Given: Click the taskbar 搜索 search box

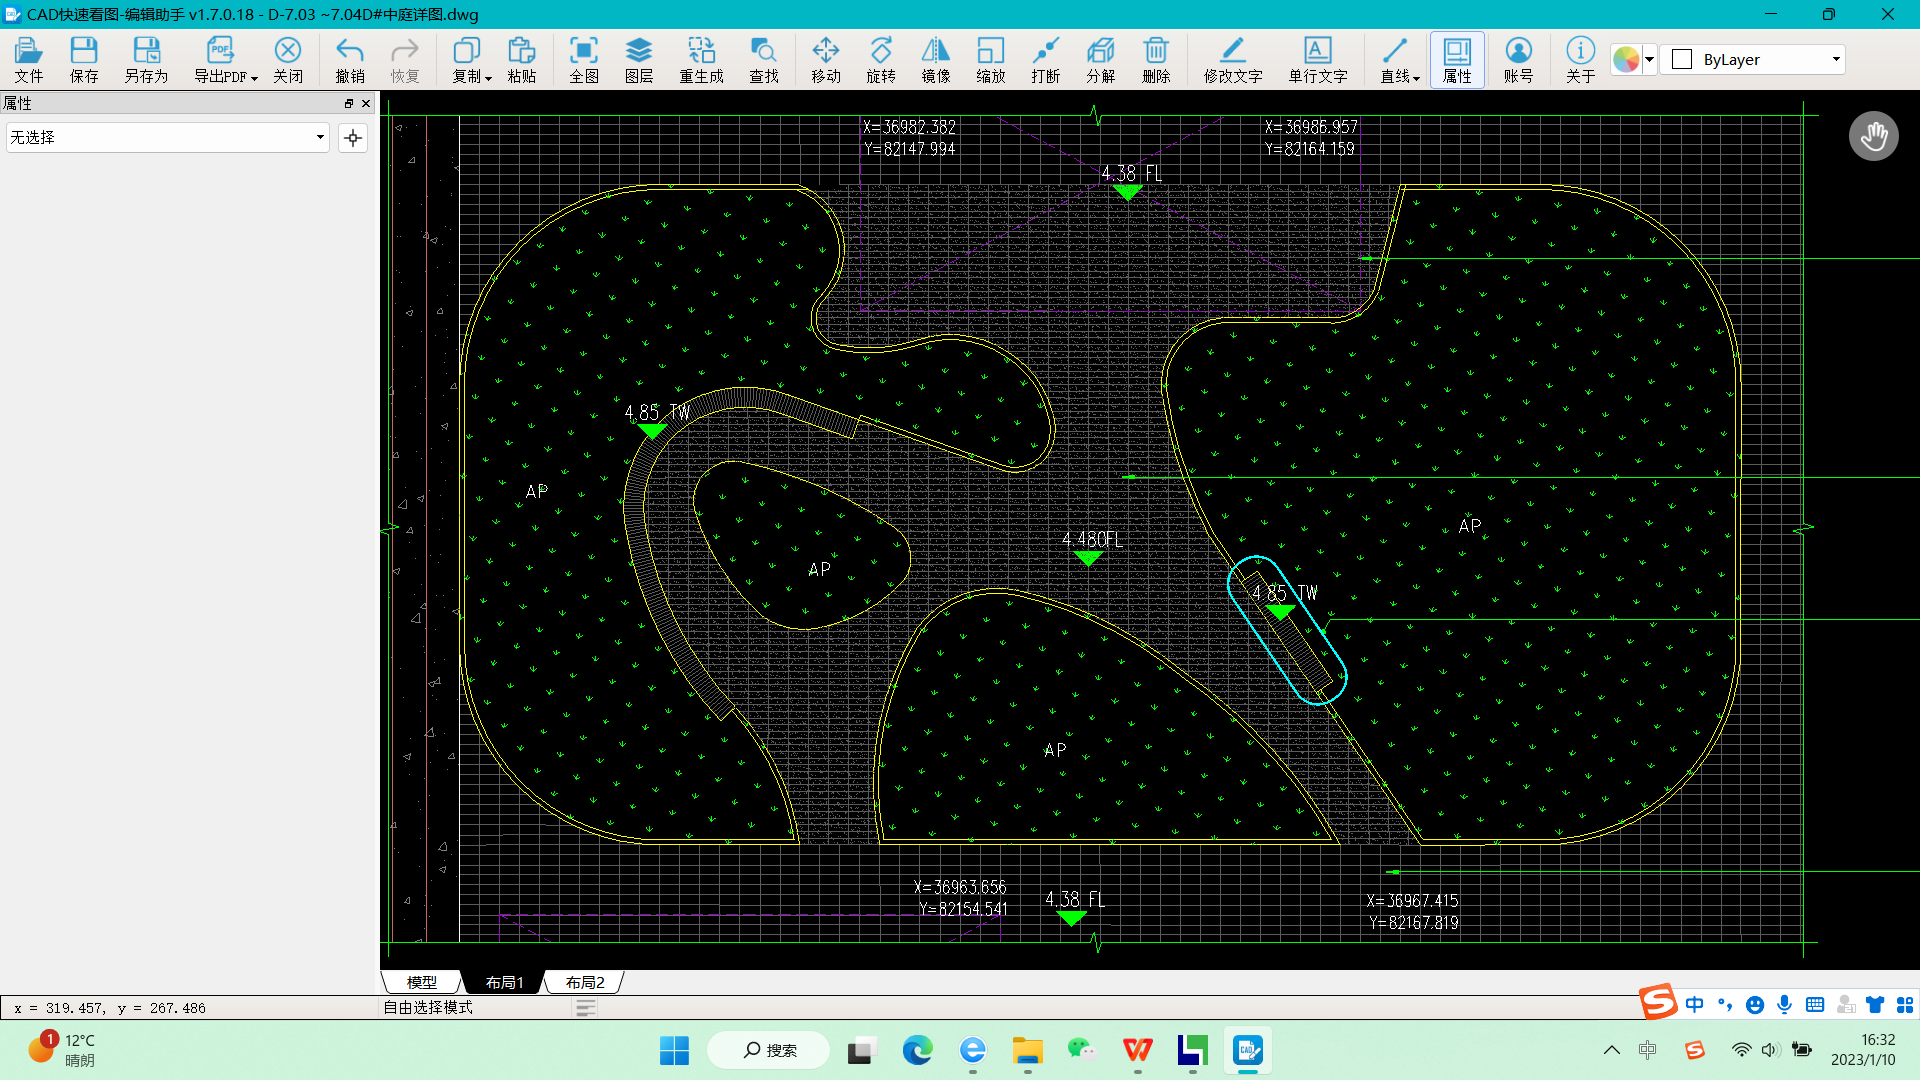Looking at the screenshot, I should [769, 1050].
